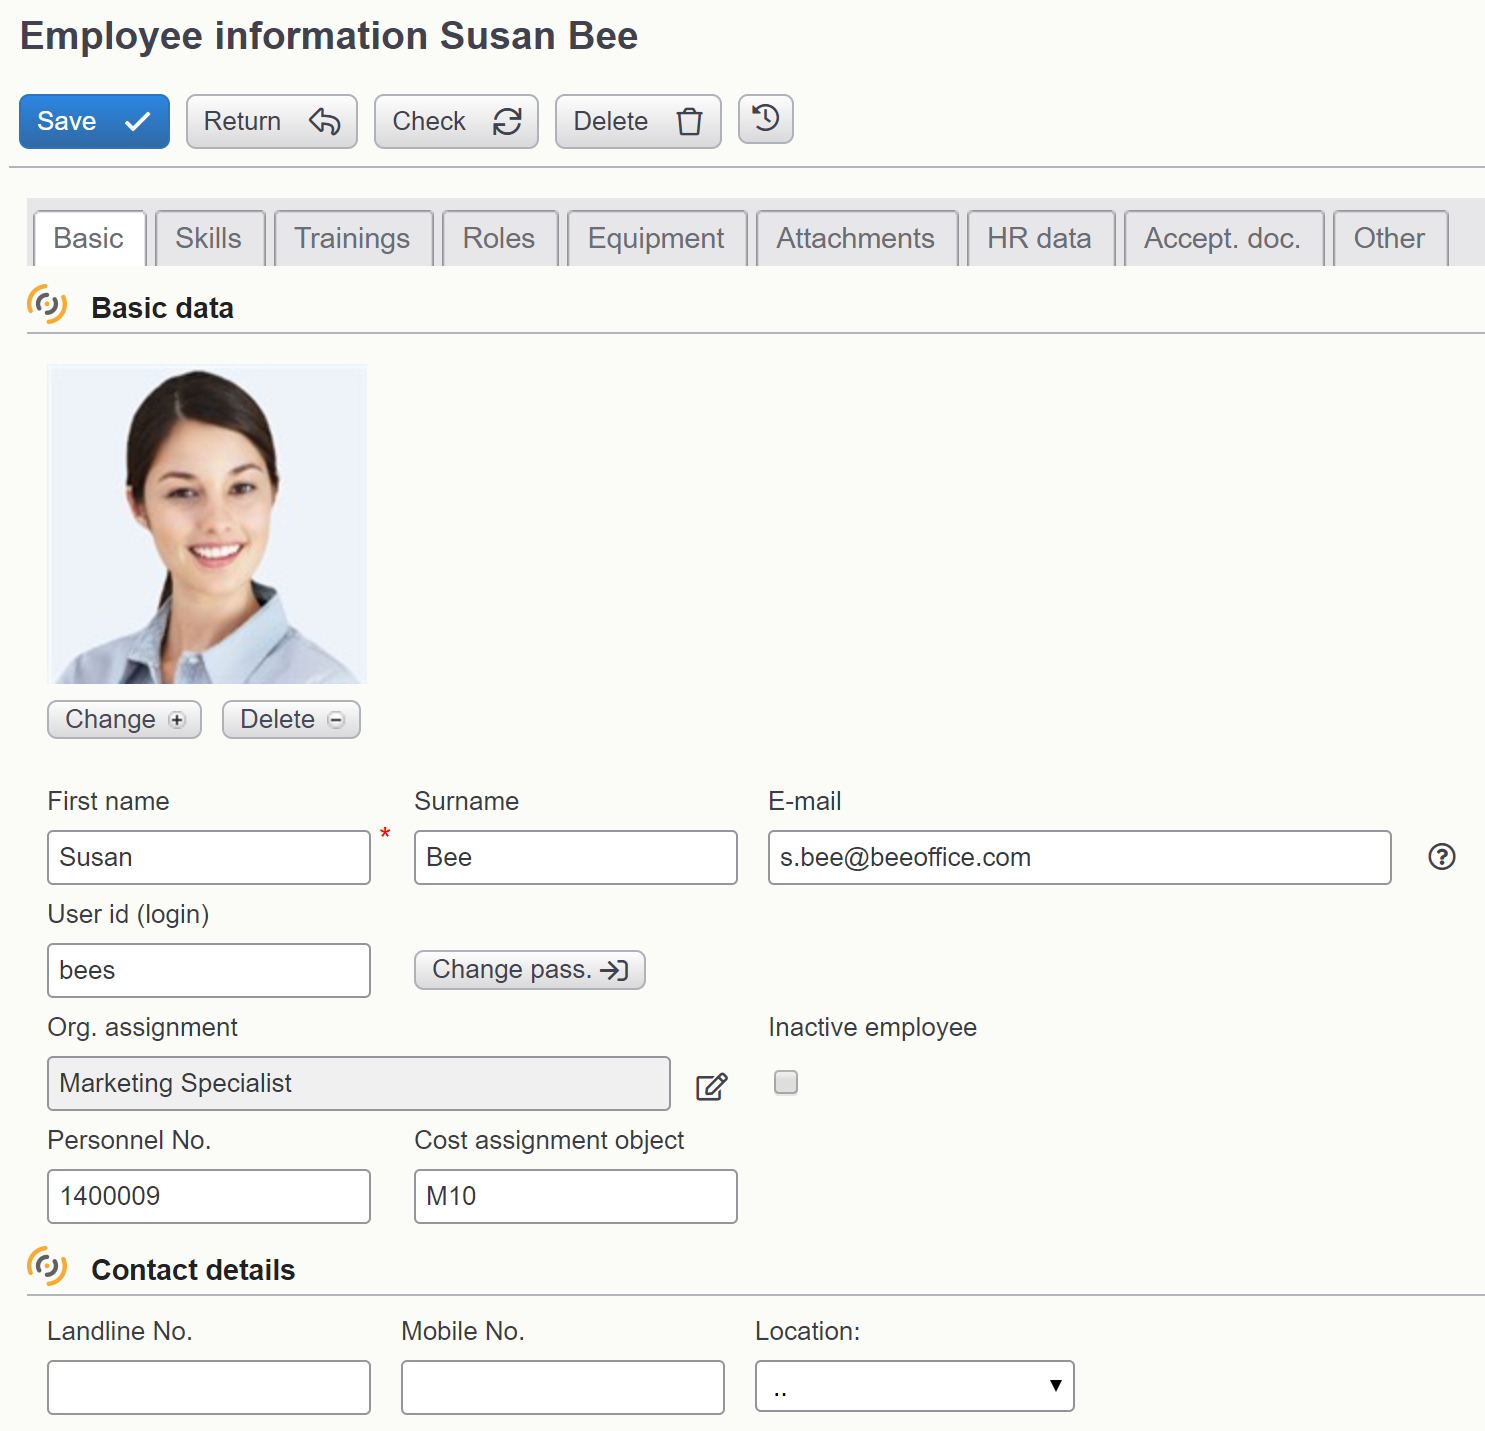Image resolution: width=1485 pixels, height=1431 pixels.
Task: Click the employee profile photo
Action: point(207,525)
